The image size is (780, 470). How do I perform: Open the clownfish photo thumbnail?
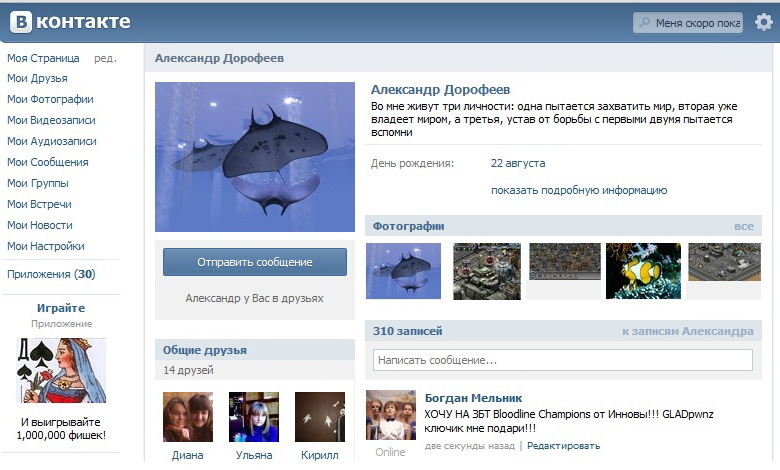[643, 271]
